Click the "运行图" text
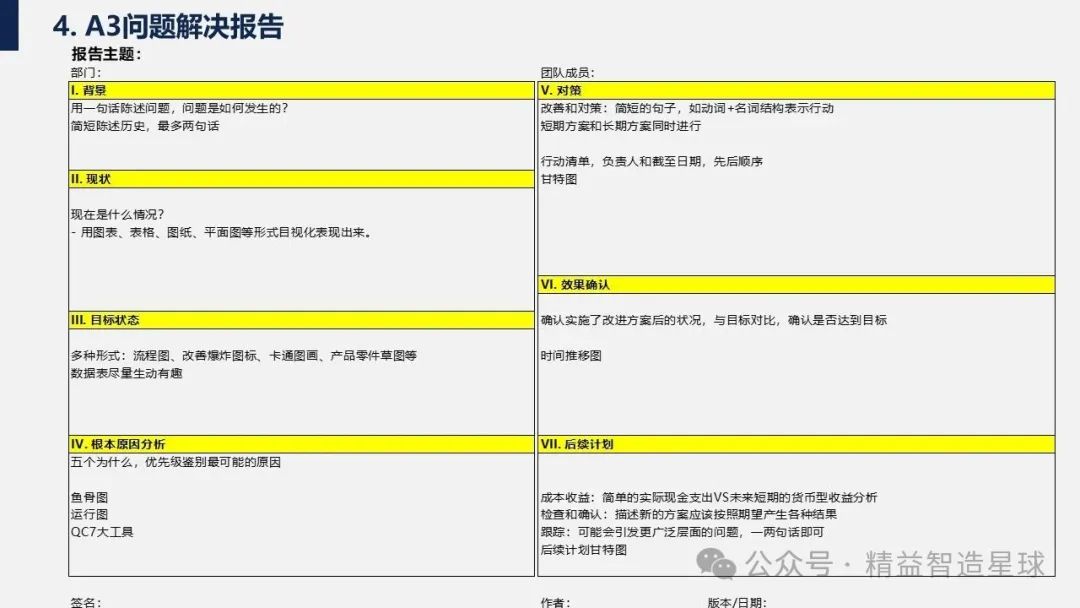This screenshot has height=608, width=1080. pos(89,514)
